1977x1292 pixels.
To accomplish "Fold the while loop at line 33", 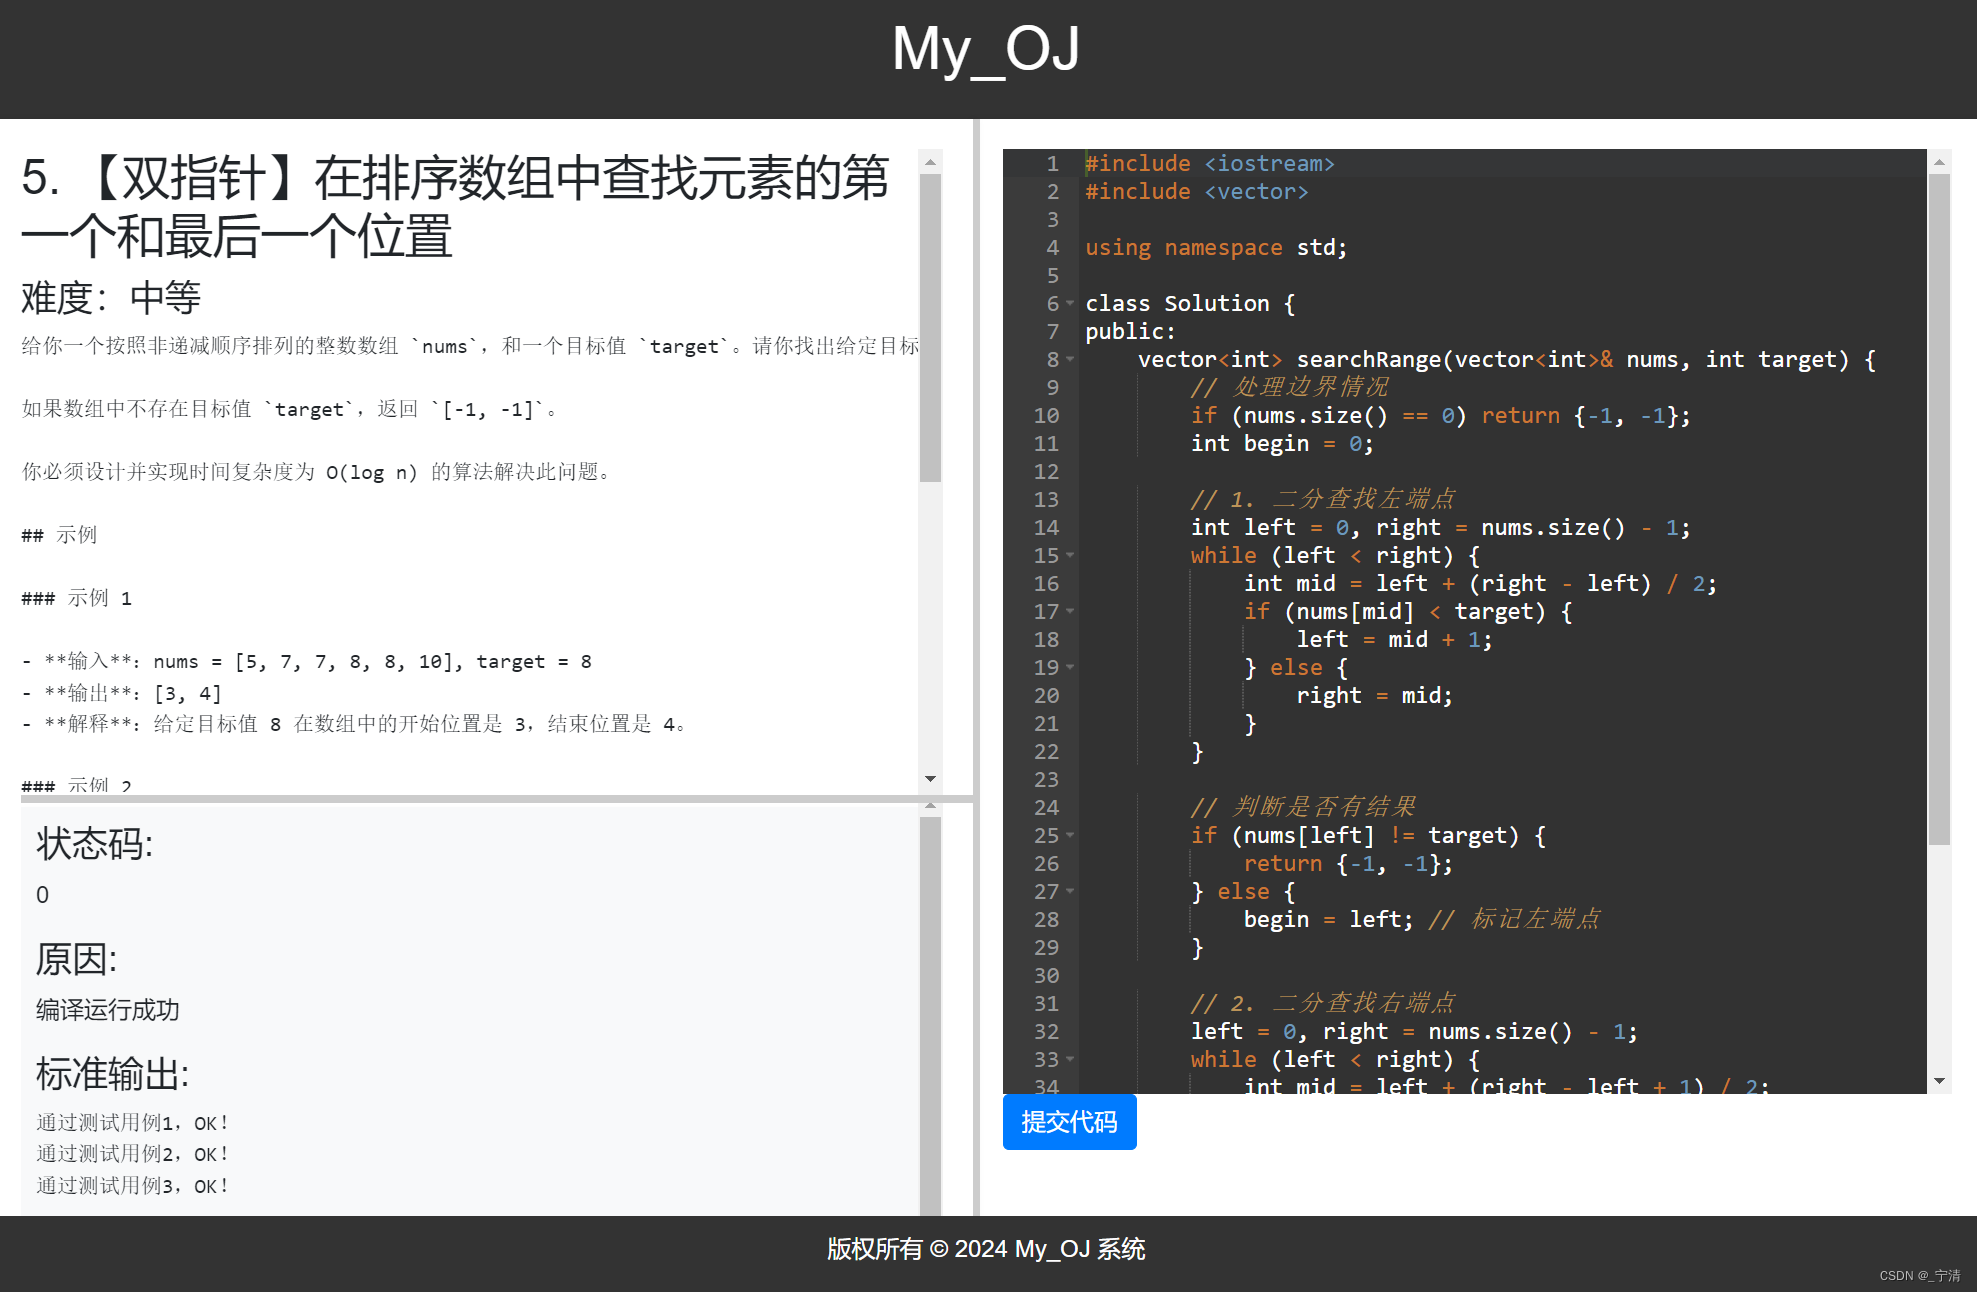I will tap(1070, 1059).
